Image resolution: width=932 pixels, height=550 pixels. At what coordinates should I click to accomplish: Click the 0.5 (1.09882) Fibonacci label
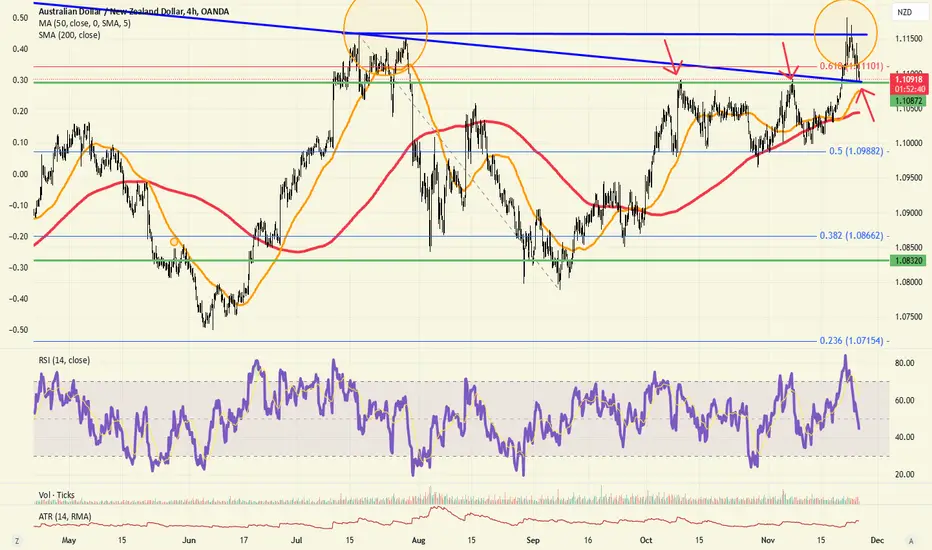tap(856, 152)
